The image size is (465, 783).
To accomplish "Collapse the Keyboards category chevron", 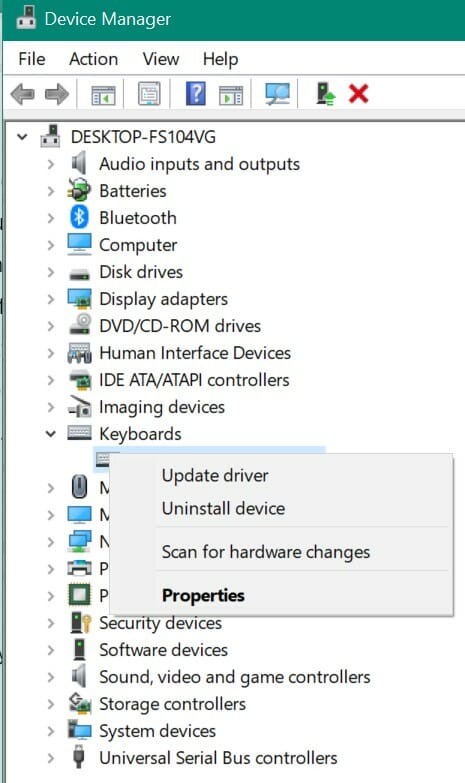I will pos(50,433).
